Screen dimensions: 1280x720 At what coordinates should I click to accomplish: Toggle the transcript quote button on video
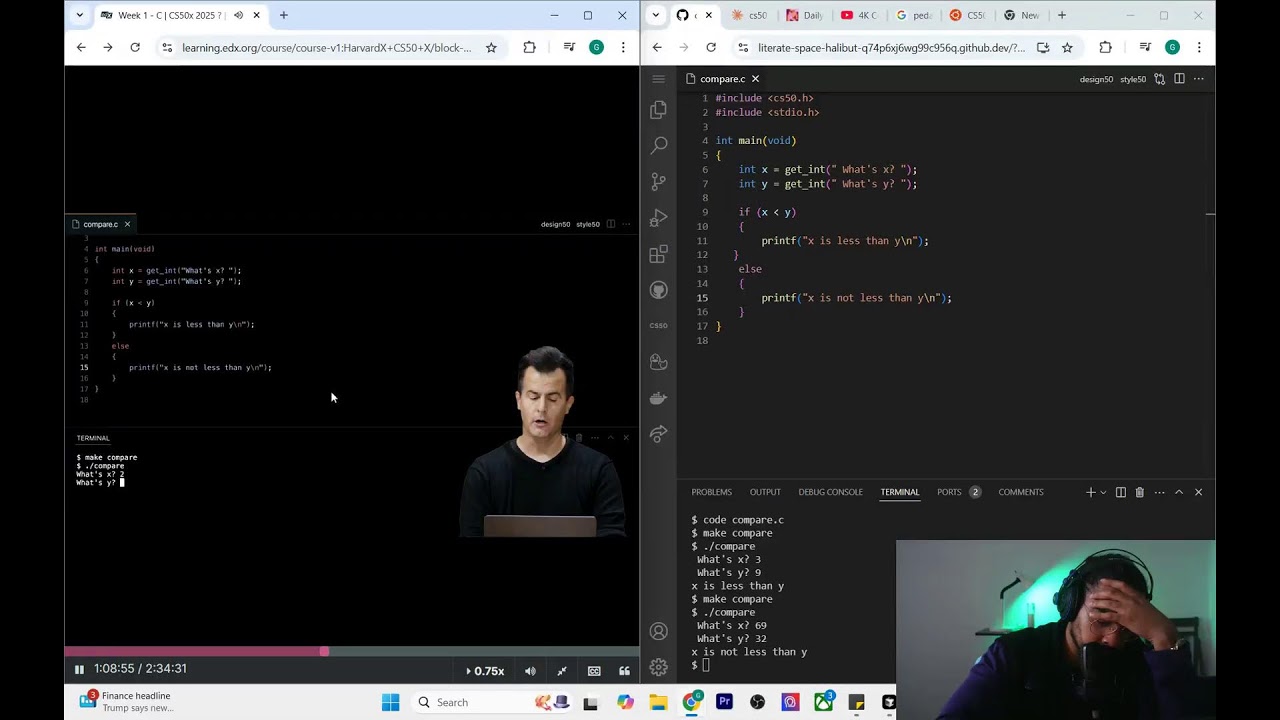625,671
